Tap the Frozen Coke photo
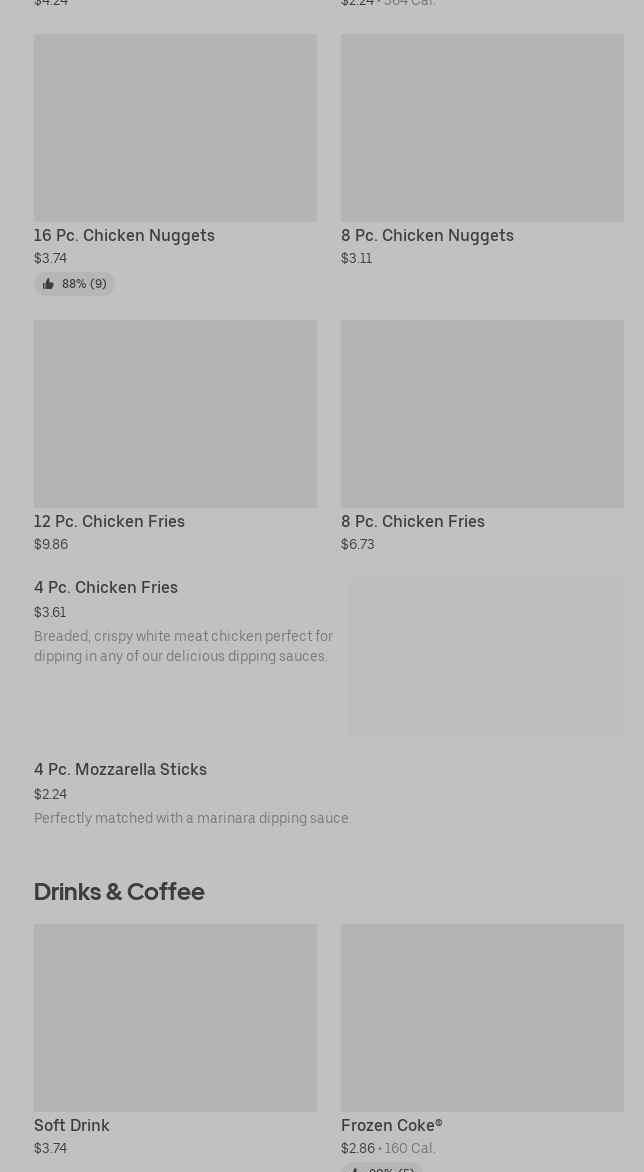644x1172 pixels. (x=482, y=1018)
